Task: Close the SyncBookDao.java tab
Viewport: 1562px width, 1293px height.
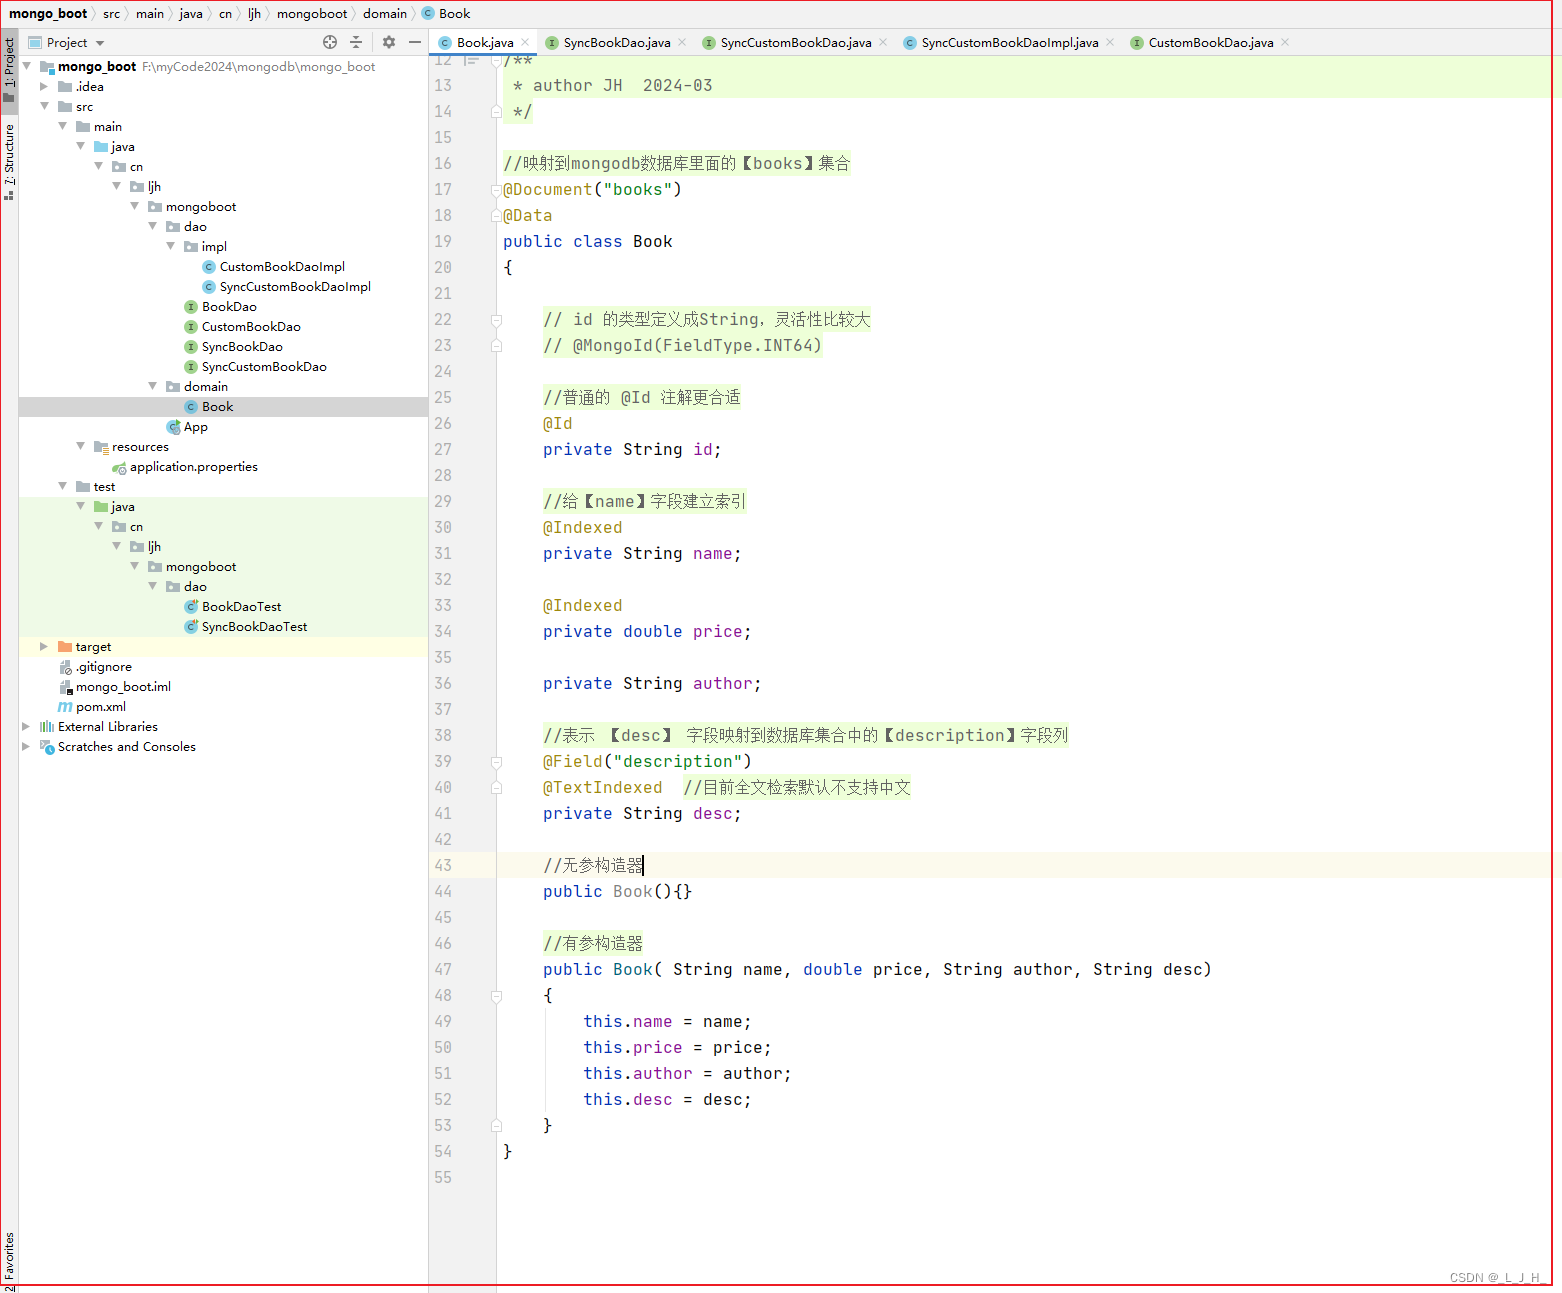Action: point(682,42)
